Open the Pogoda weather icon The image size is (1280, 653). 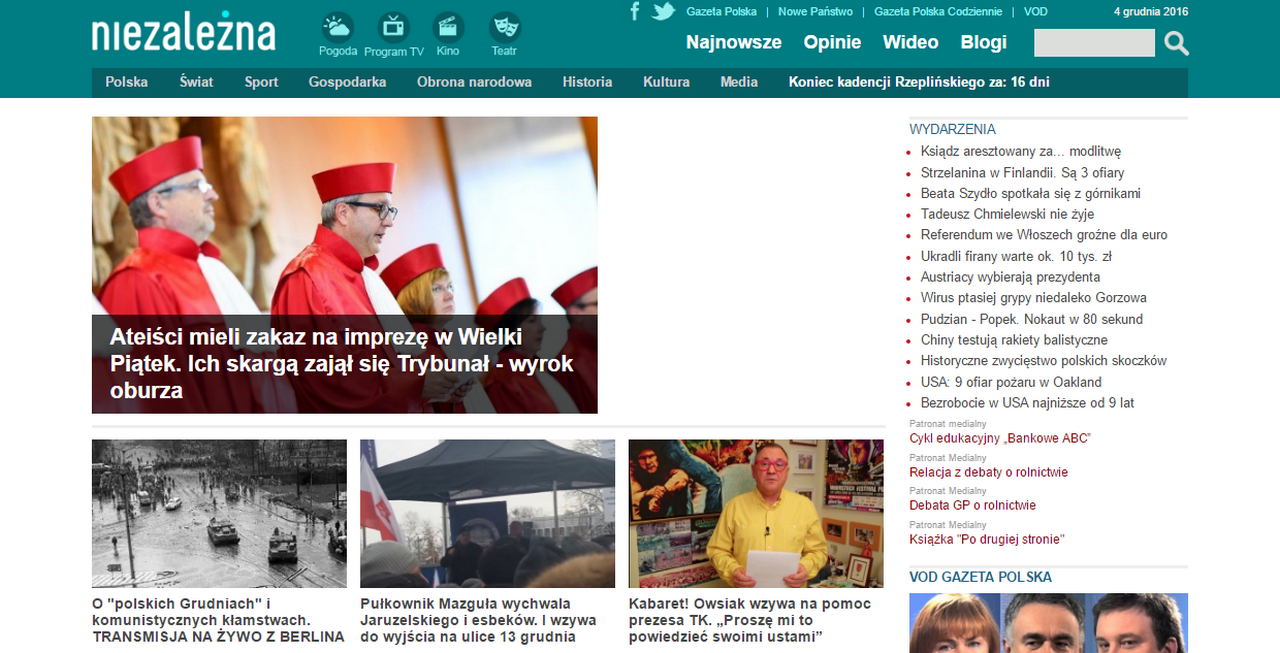pos(338,28)
